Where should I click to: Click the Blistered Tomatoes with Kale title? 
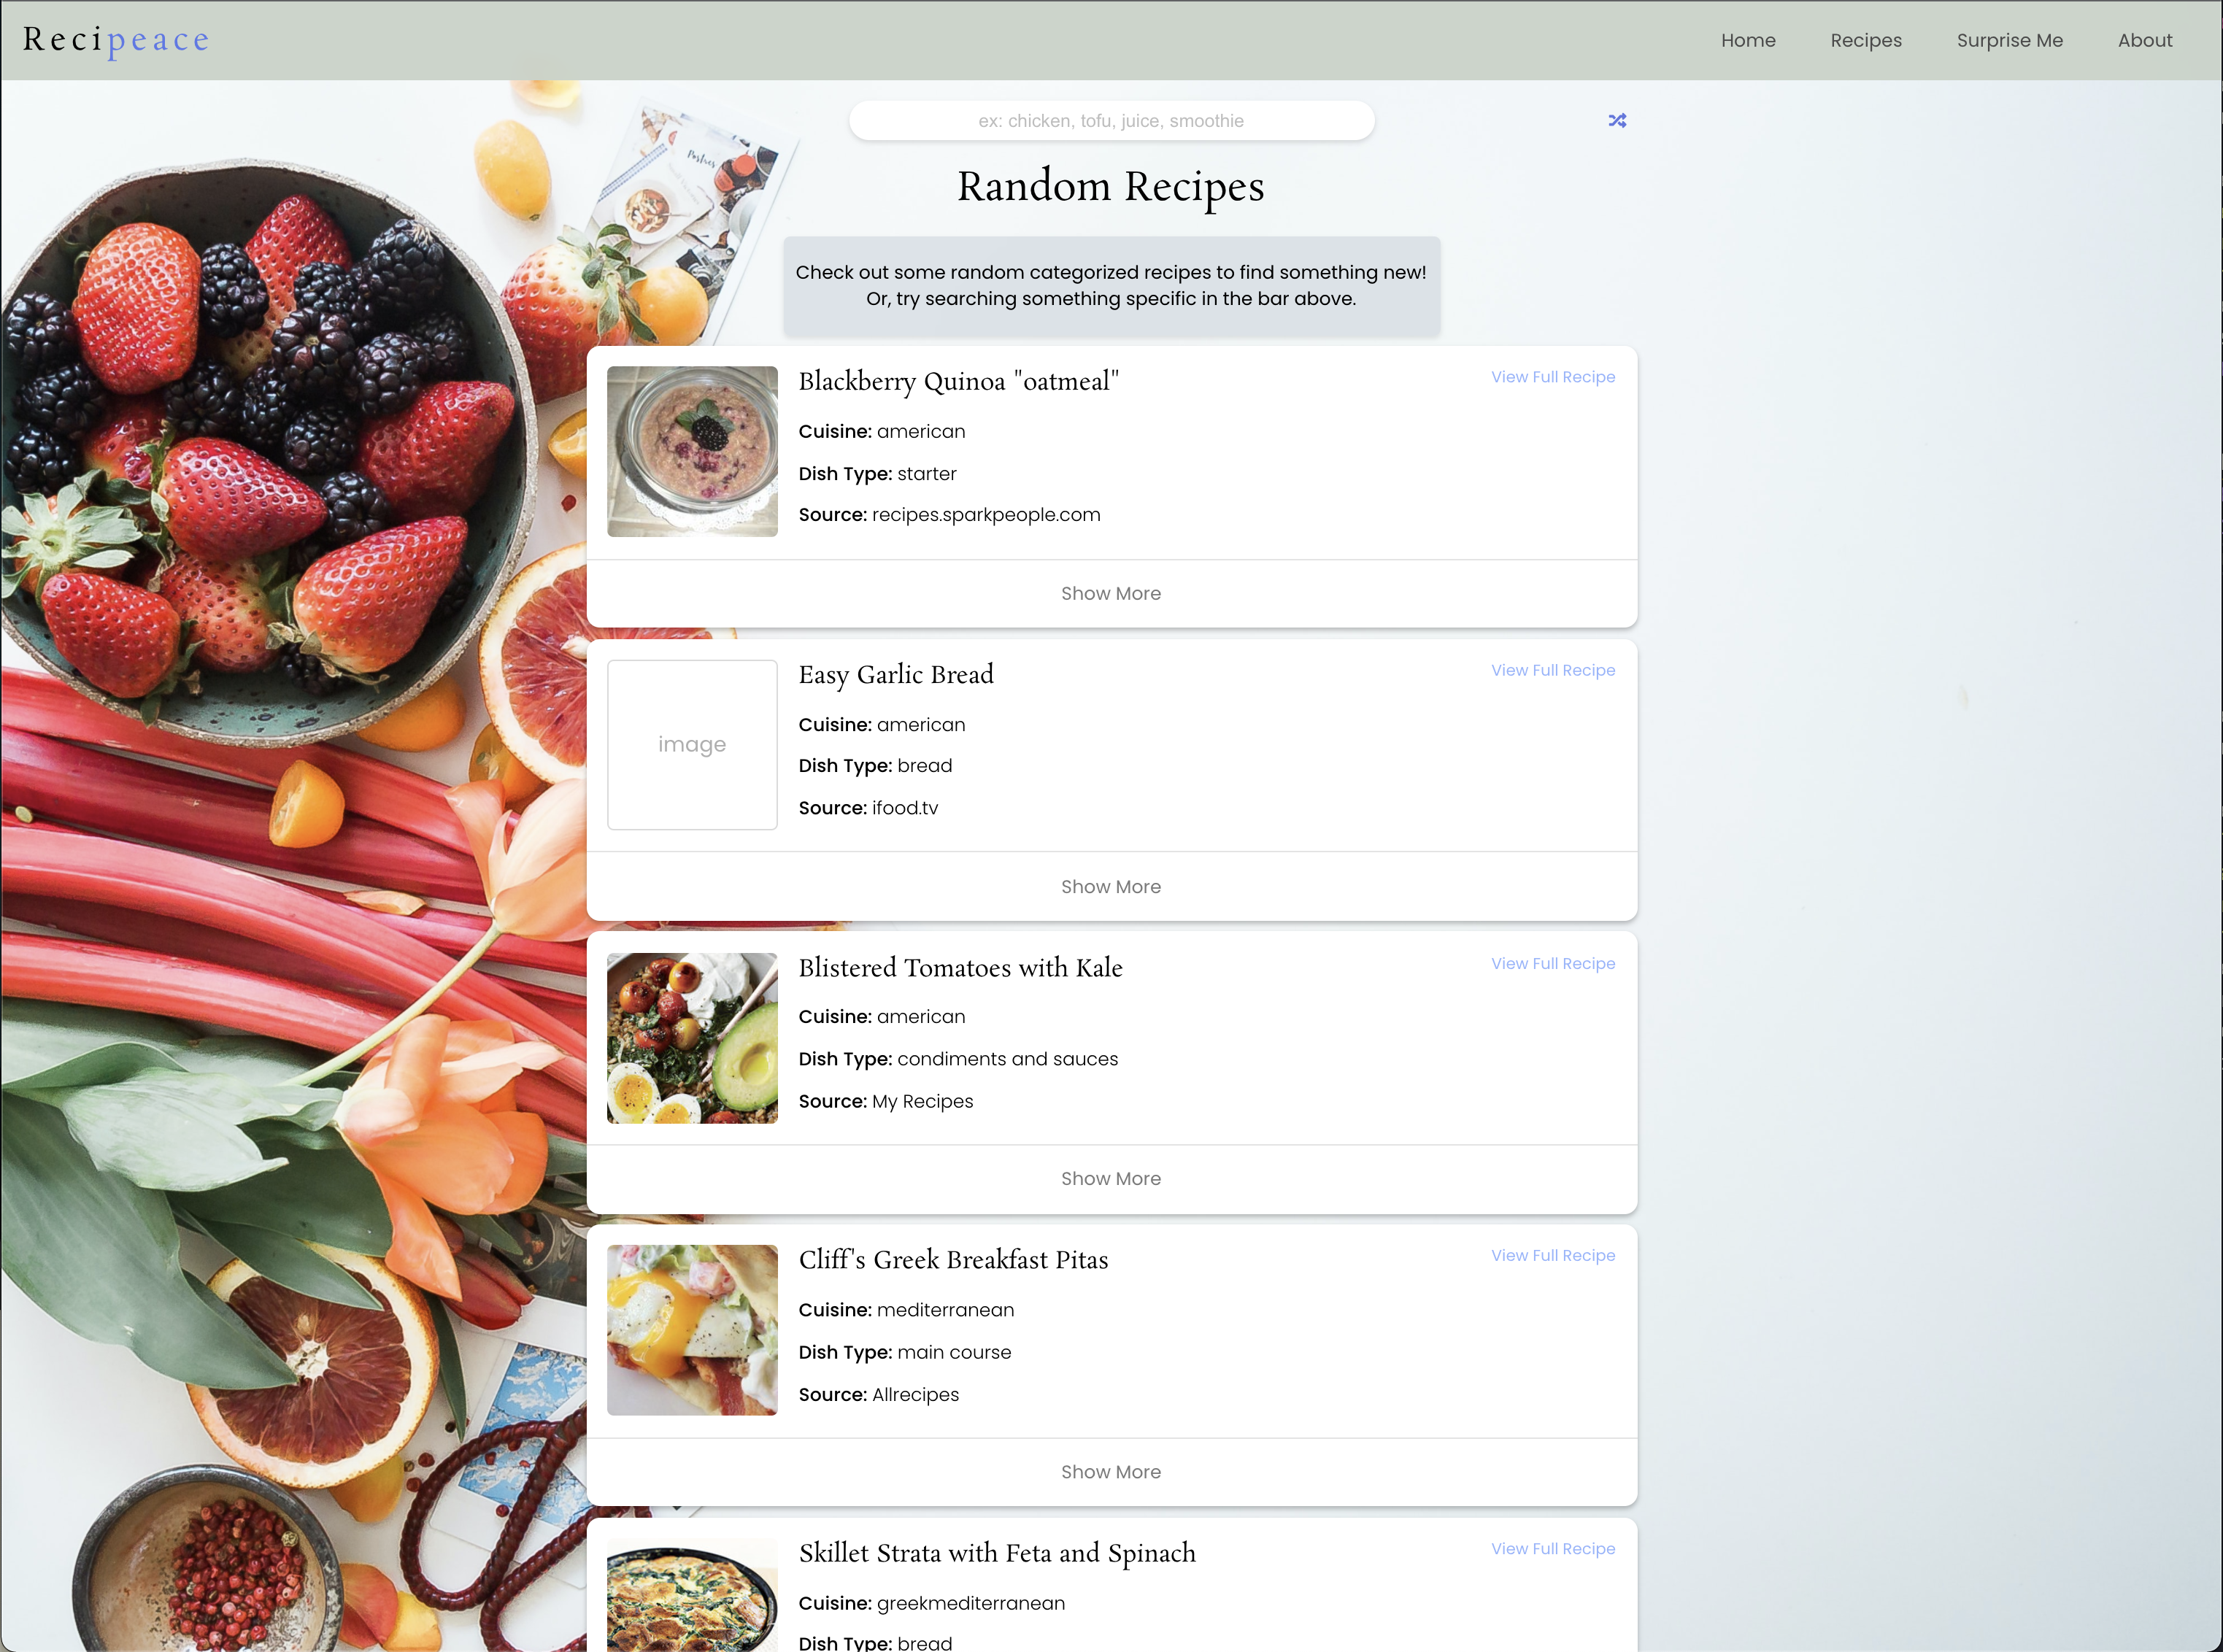point(960,967)
